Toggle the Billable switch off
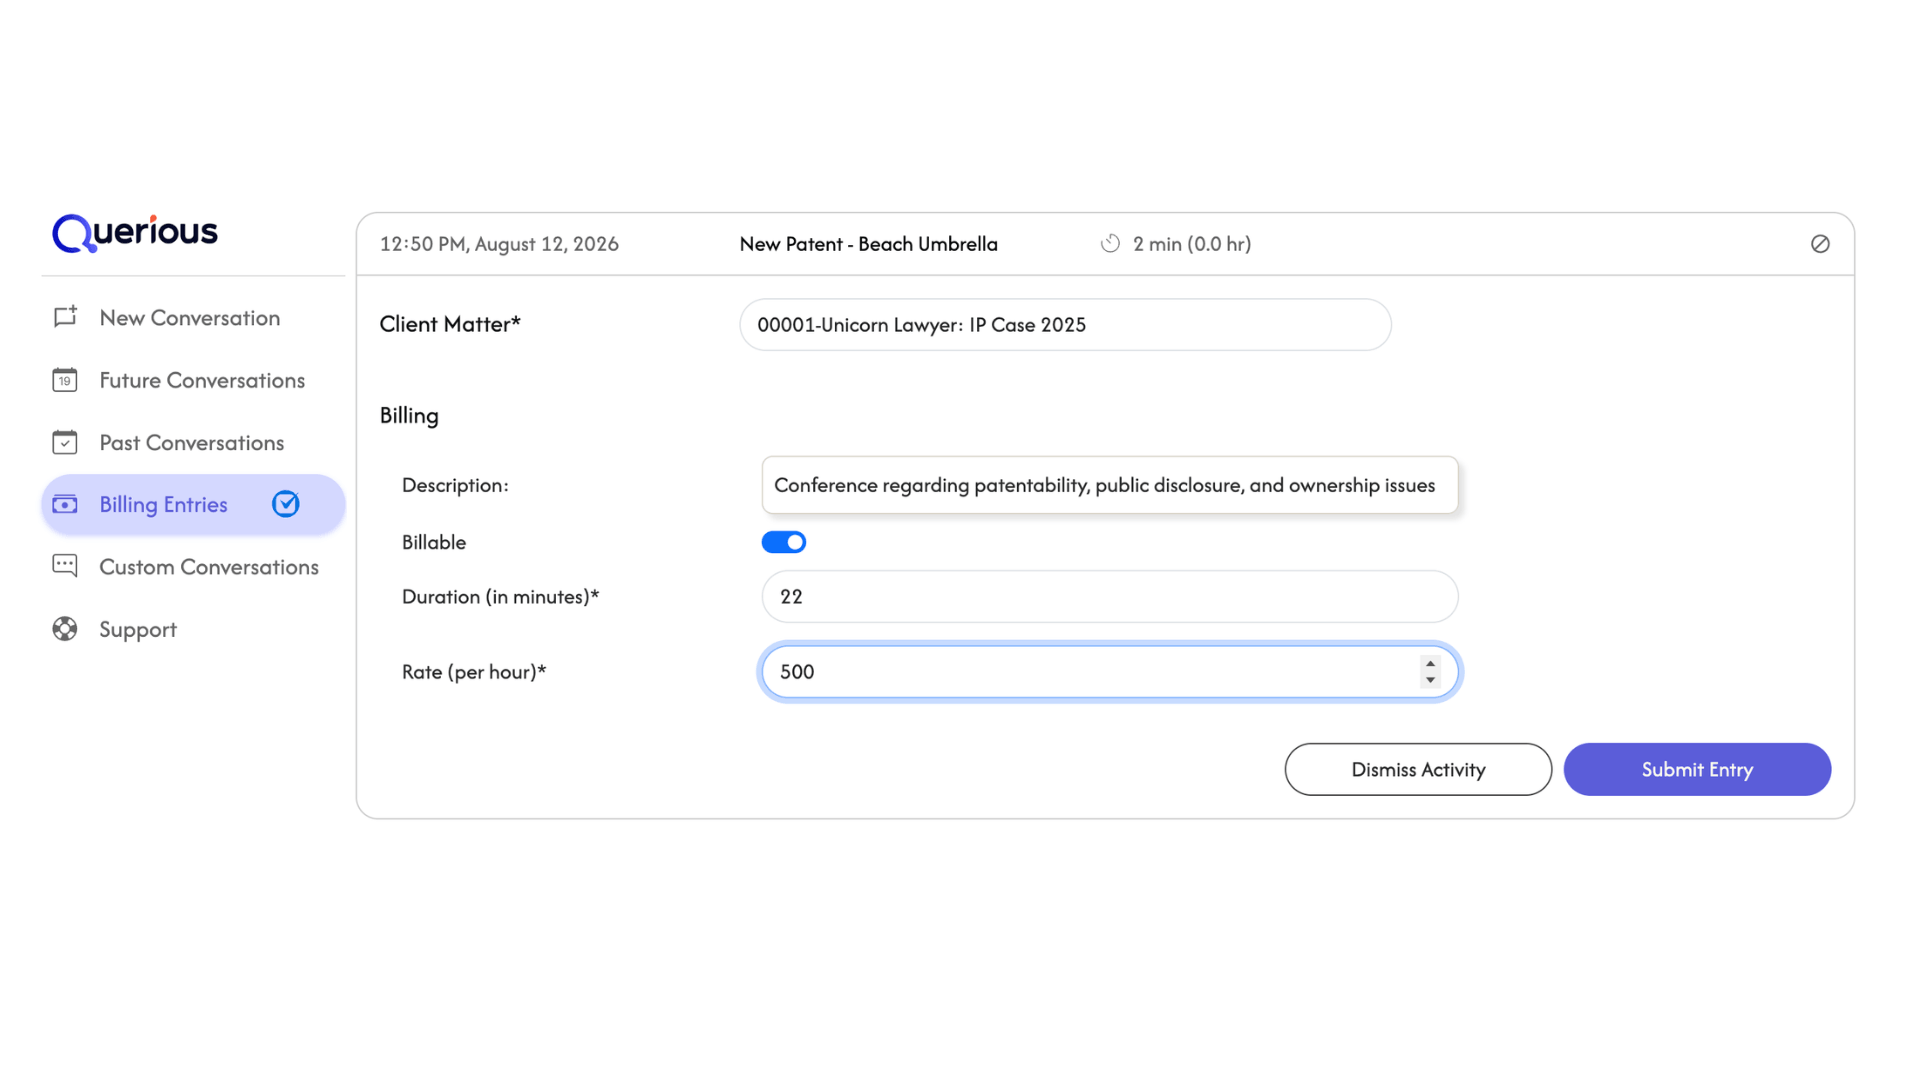The image size is (1920, 1080). coord(784,542)
